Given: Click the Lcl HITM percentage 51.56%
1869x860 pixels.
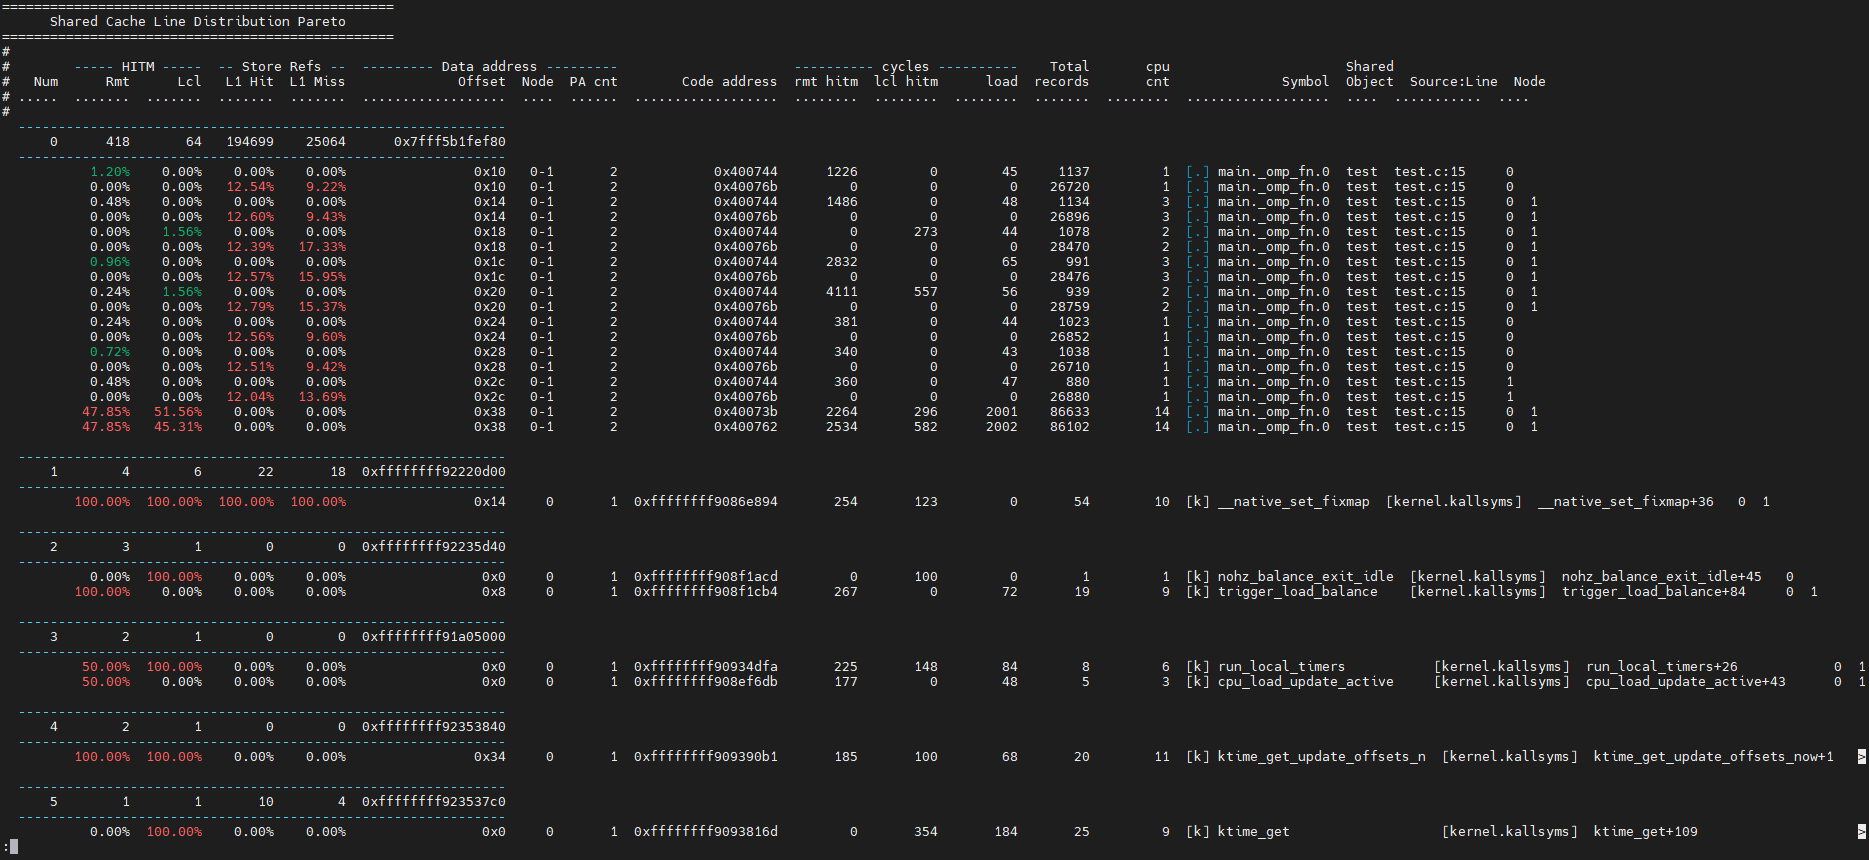Looking at the screenshot, I should pyautogui.click(x=178, y=412).
